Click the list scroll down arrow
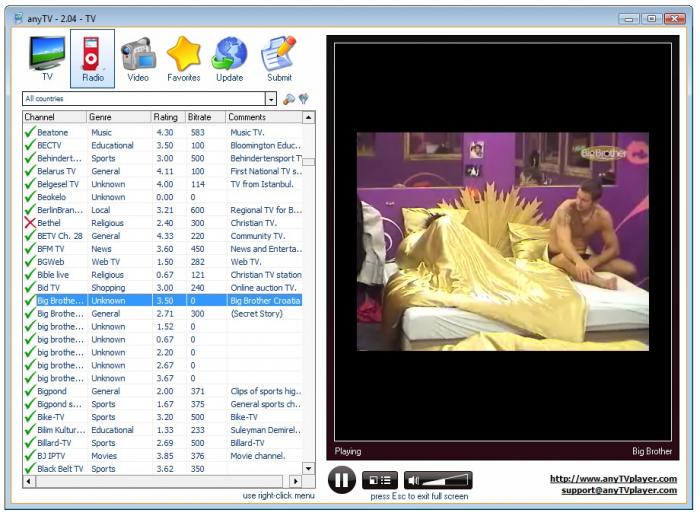 (x=308, y=468)
